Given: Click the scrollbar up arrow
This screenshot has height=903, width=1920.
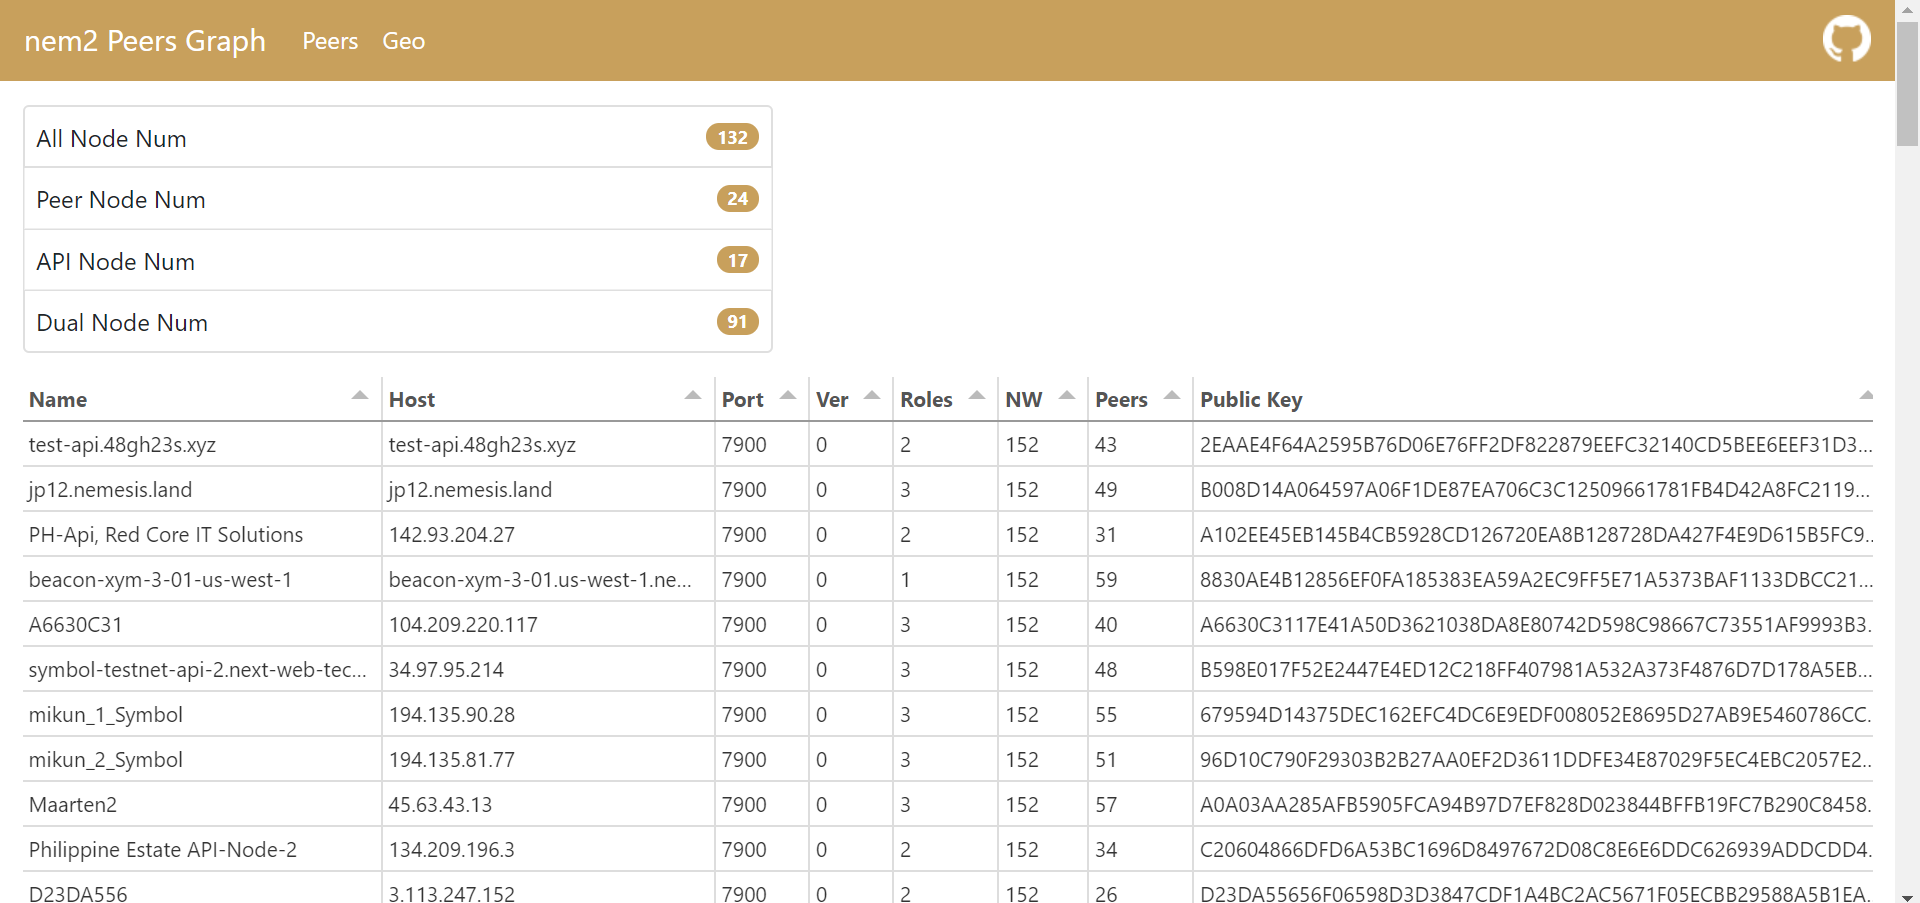Looking at the screenshot, I should pos(1908,9).
